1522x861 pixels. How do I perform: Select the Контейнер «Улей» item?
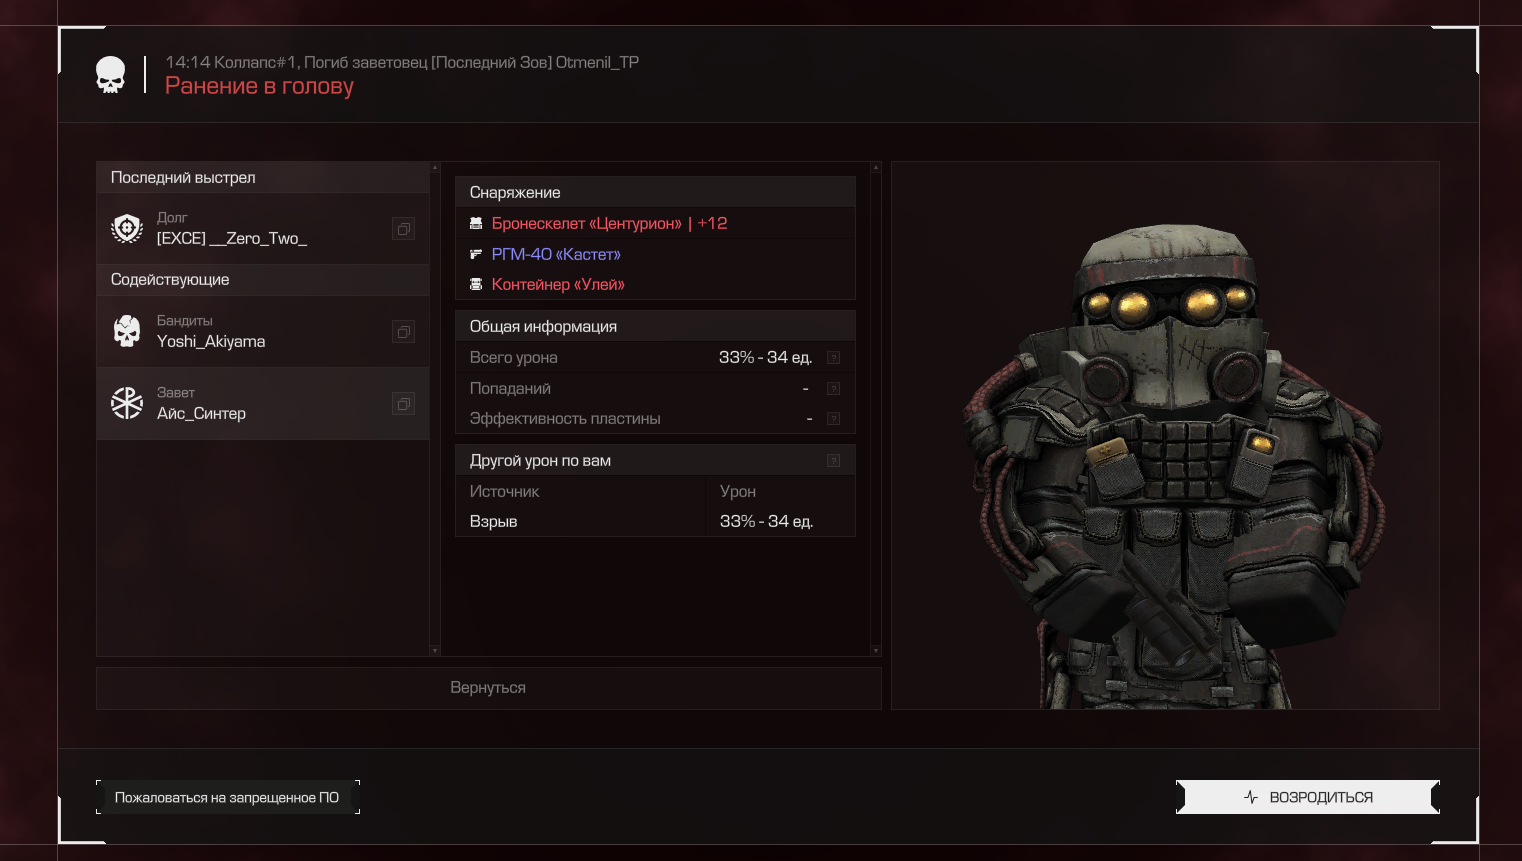pyautogui.click(x=558, y=285)
